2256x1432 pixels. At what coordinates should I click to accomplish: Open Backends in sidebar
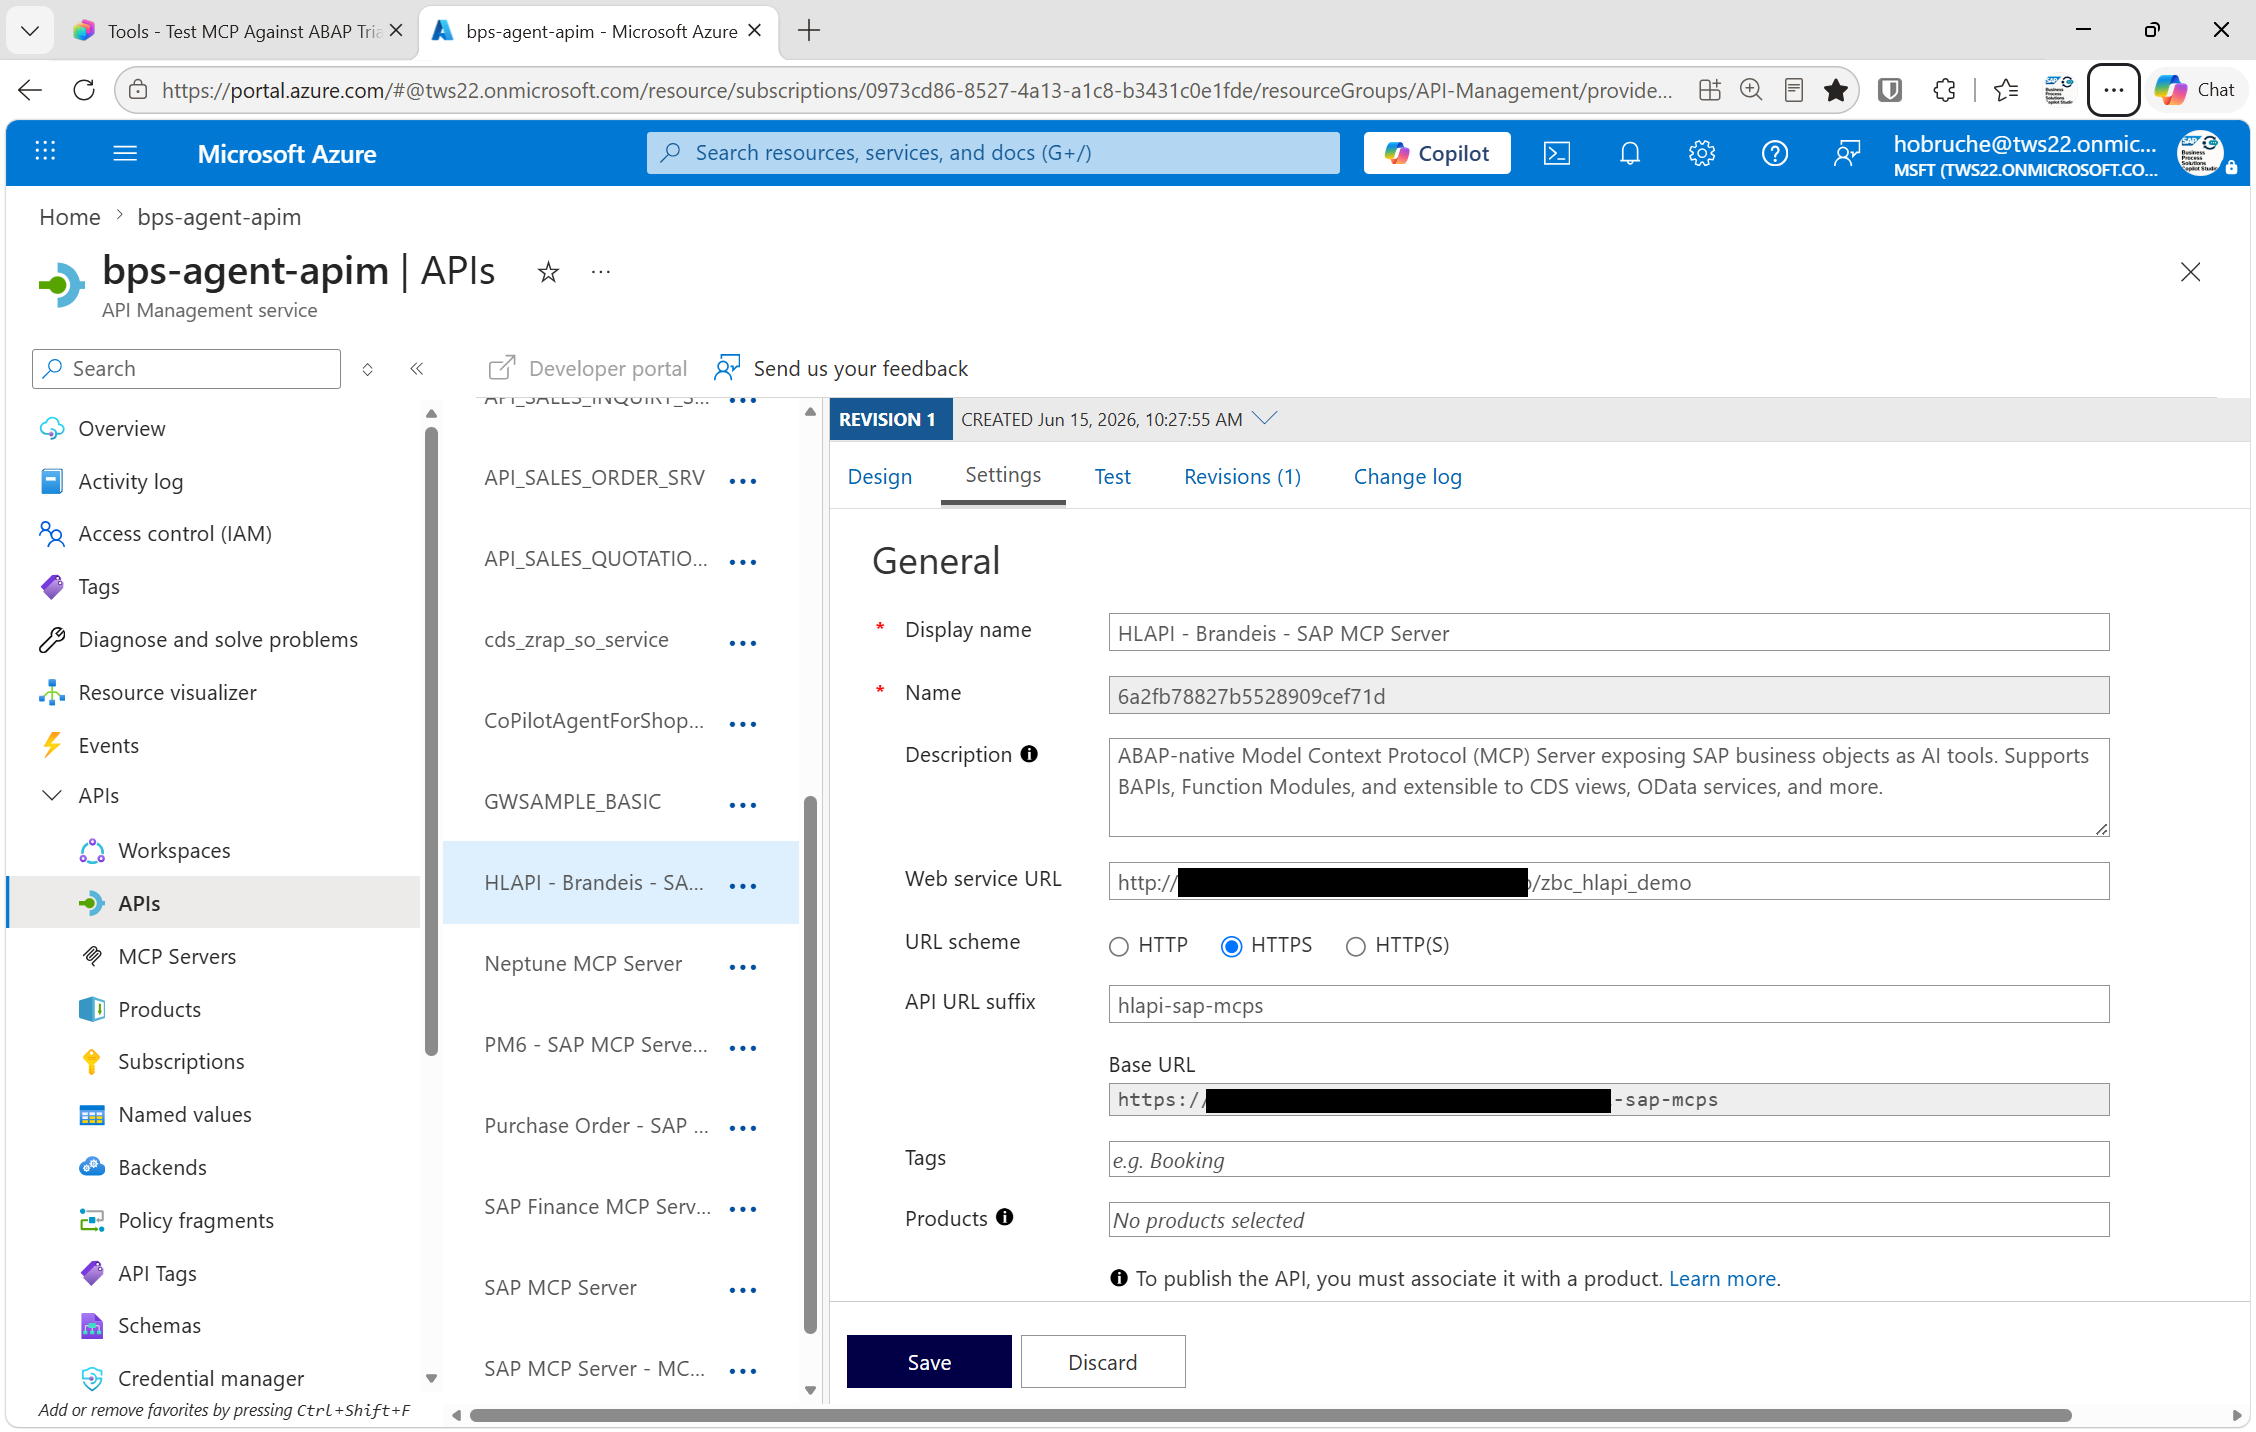click(x=162, y=1167)
